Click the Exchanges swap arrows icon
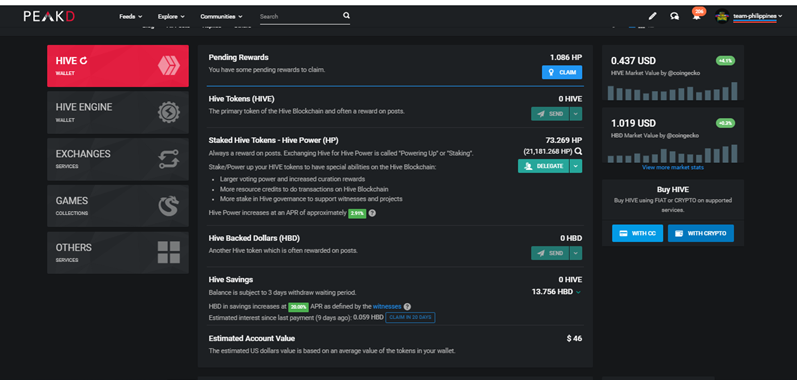This screenshot has width=797, height=380. [x=168, y=160]
